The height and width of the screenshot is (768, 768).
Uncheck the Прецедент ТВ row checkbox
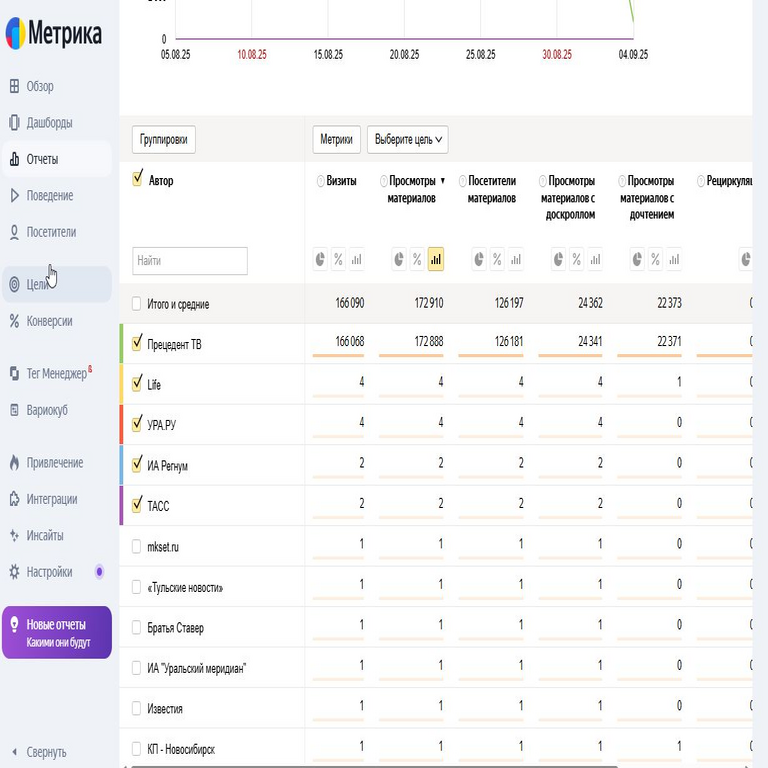137,342
